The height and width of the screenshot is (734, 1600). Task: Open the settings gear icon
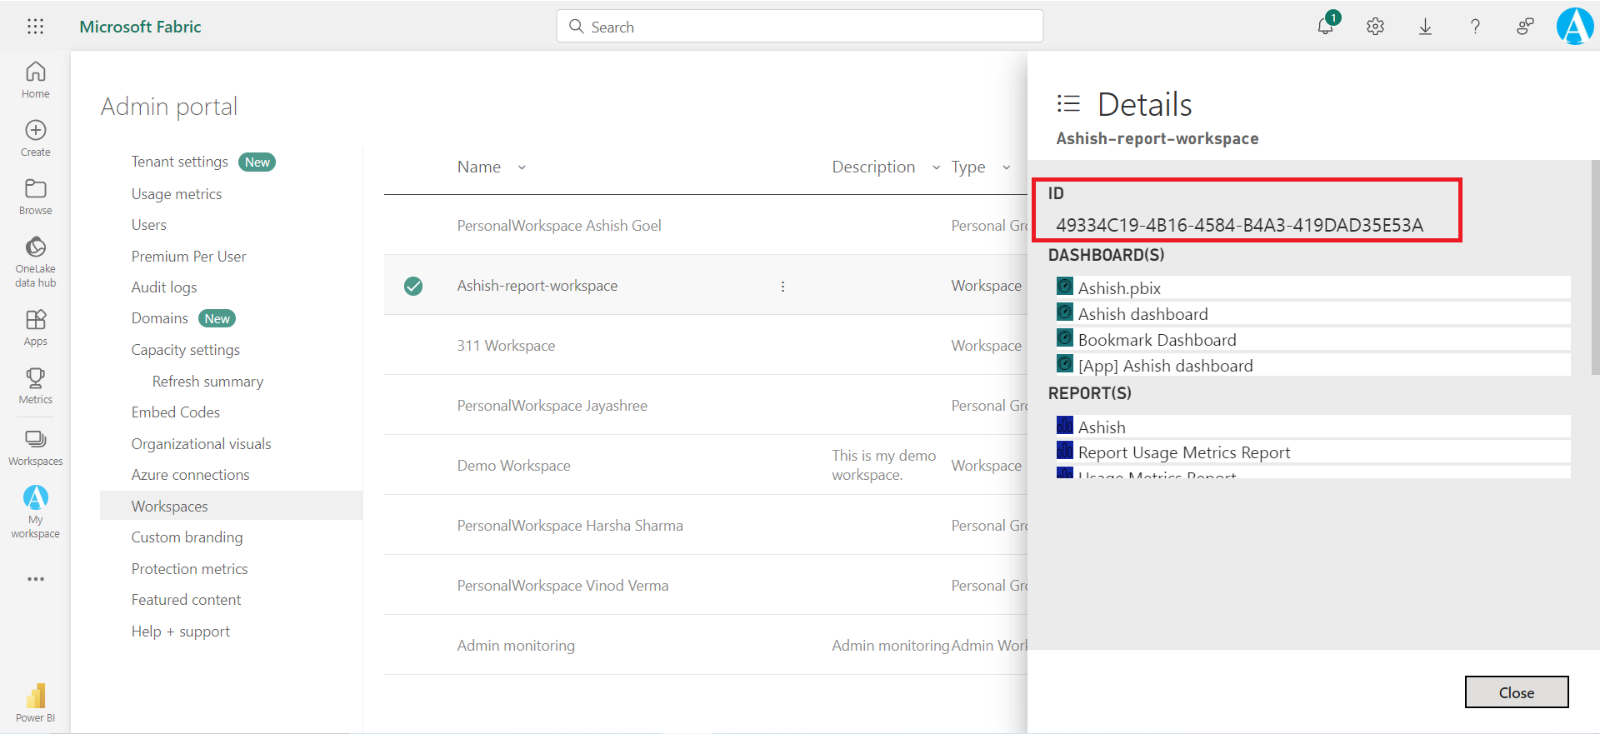[1375, 27]
